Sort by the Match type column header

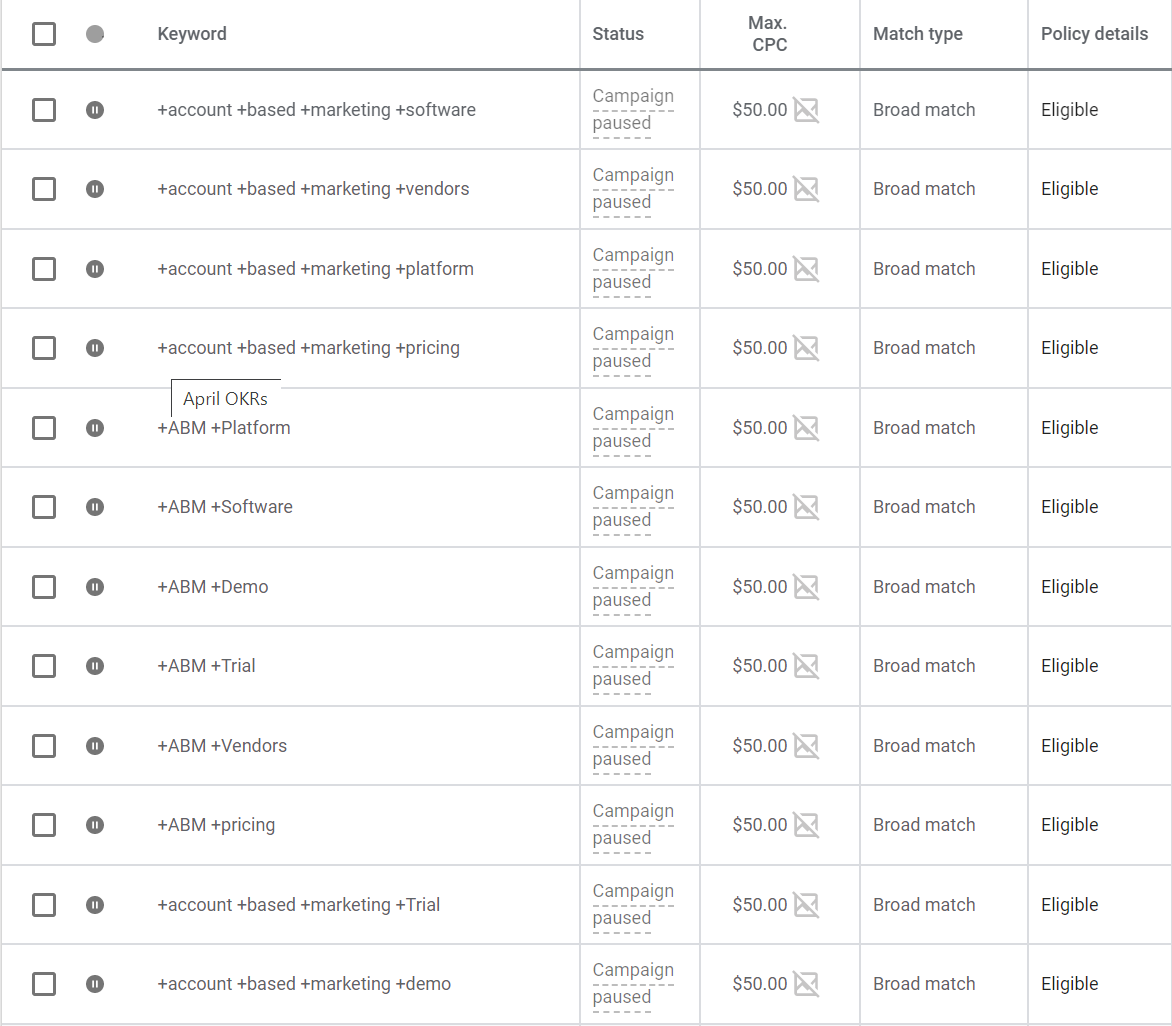[918, 34]
